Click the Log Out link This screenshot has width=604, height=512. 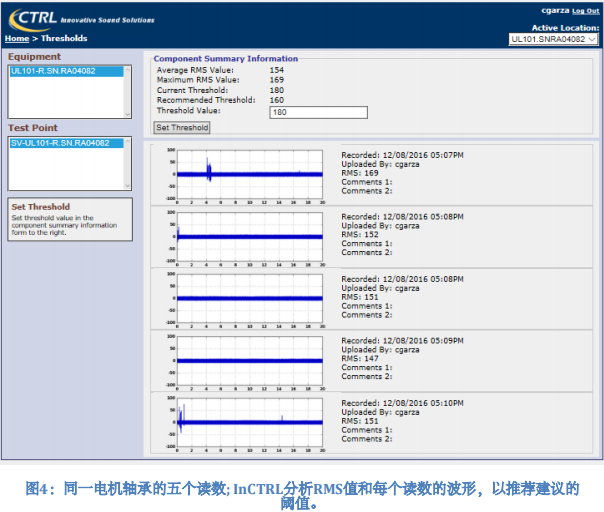click(x=586, y=11)
